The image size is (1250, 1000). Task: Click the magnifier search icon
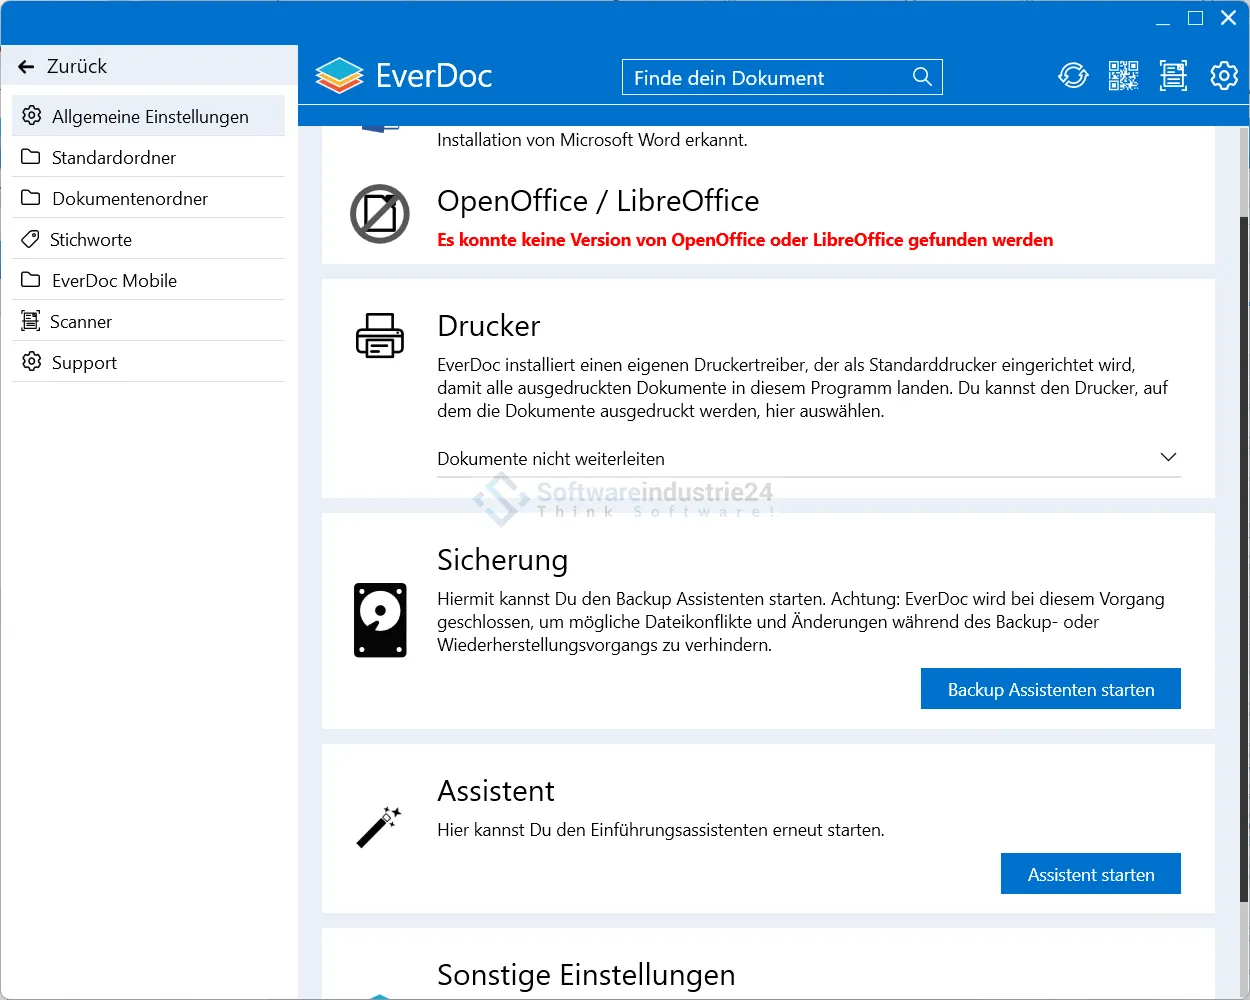922,77
